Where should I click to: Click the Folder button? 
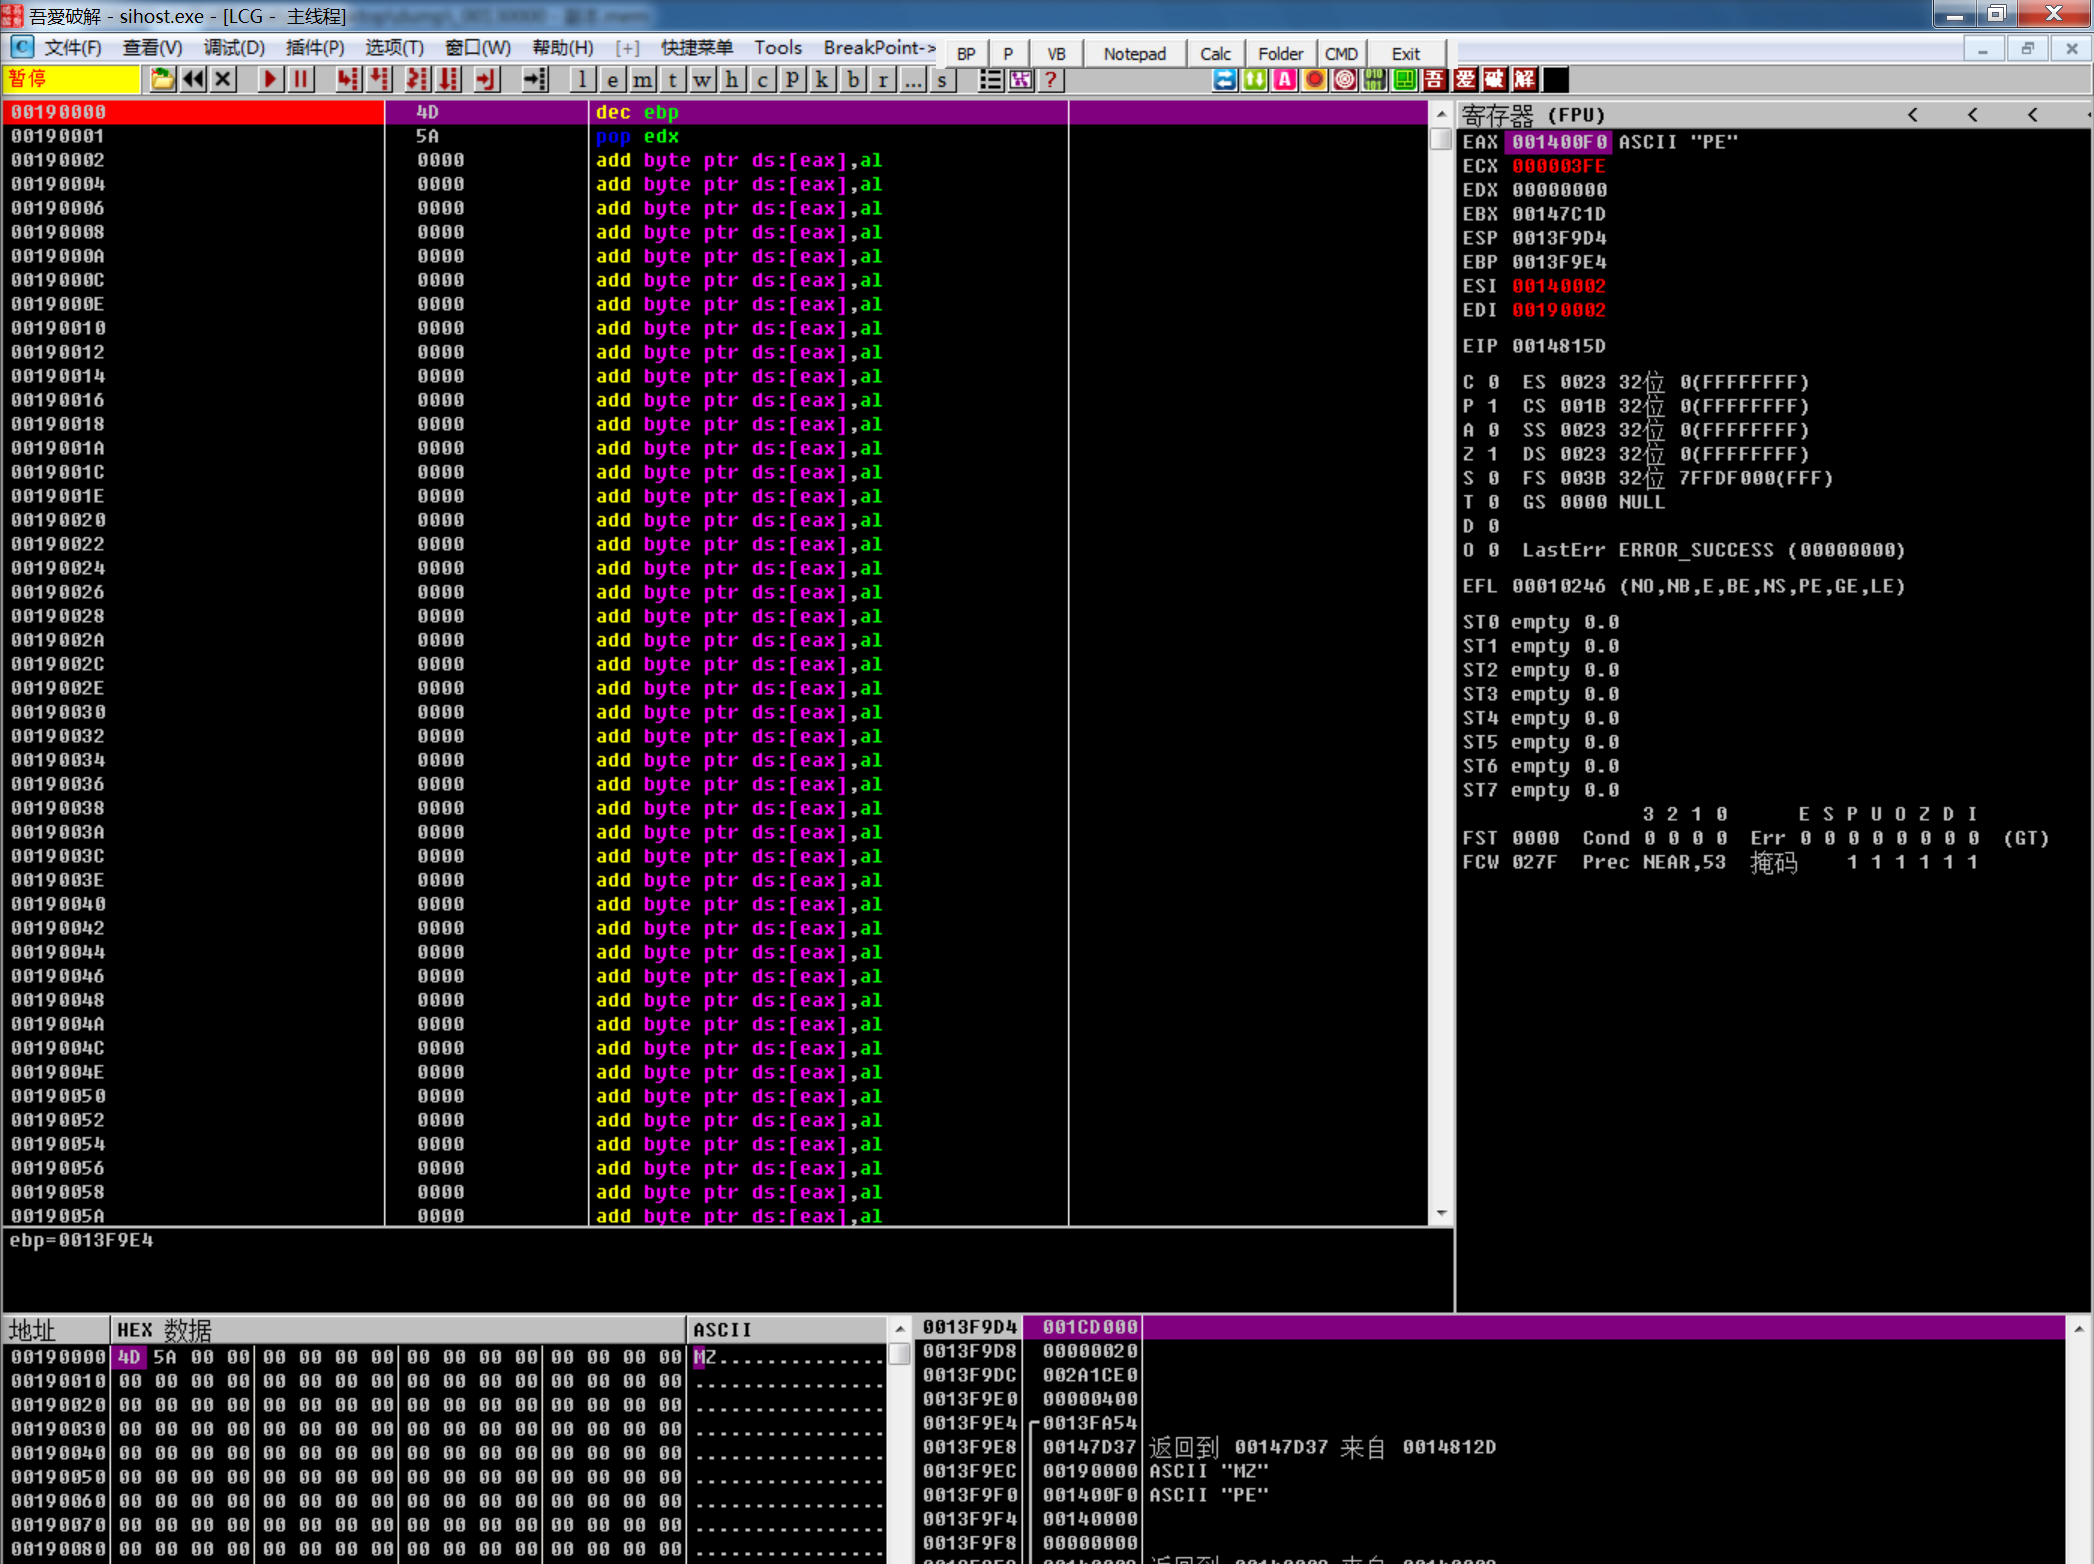(x=1280, y=54)
